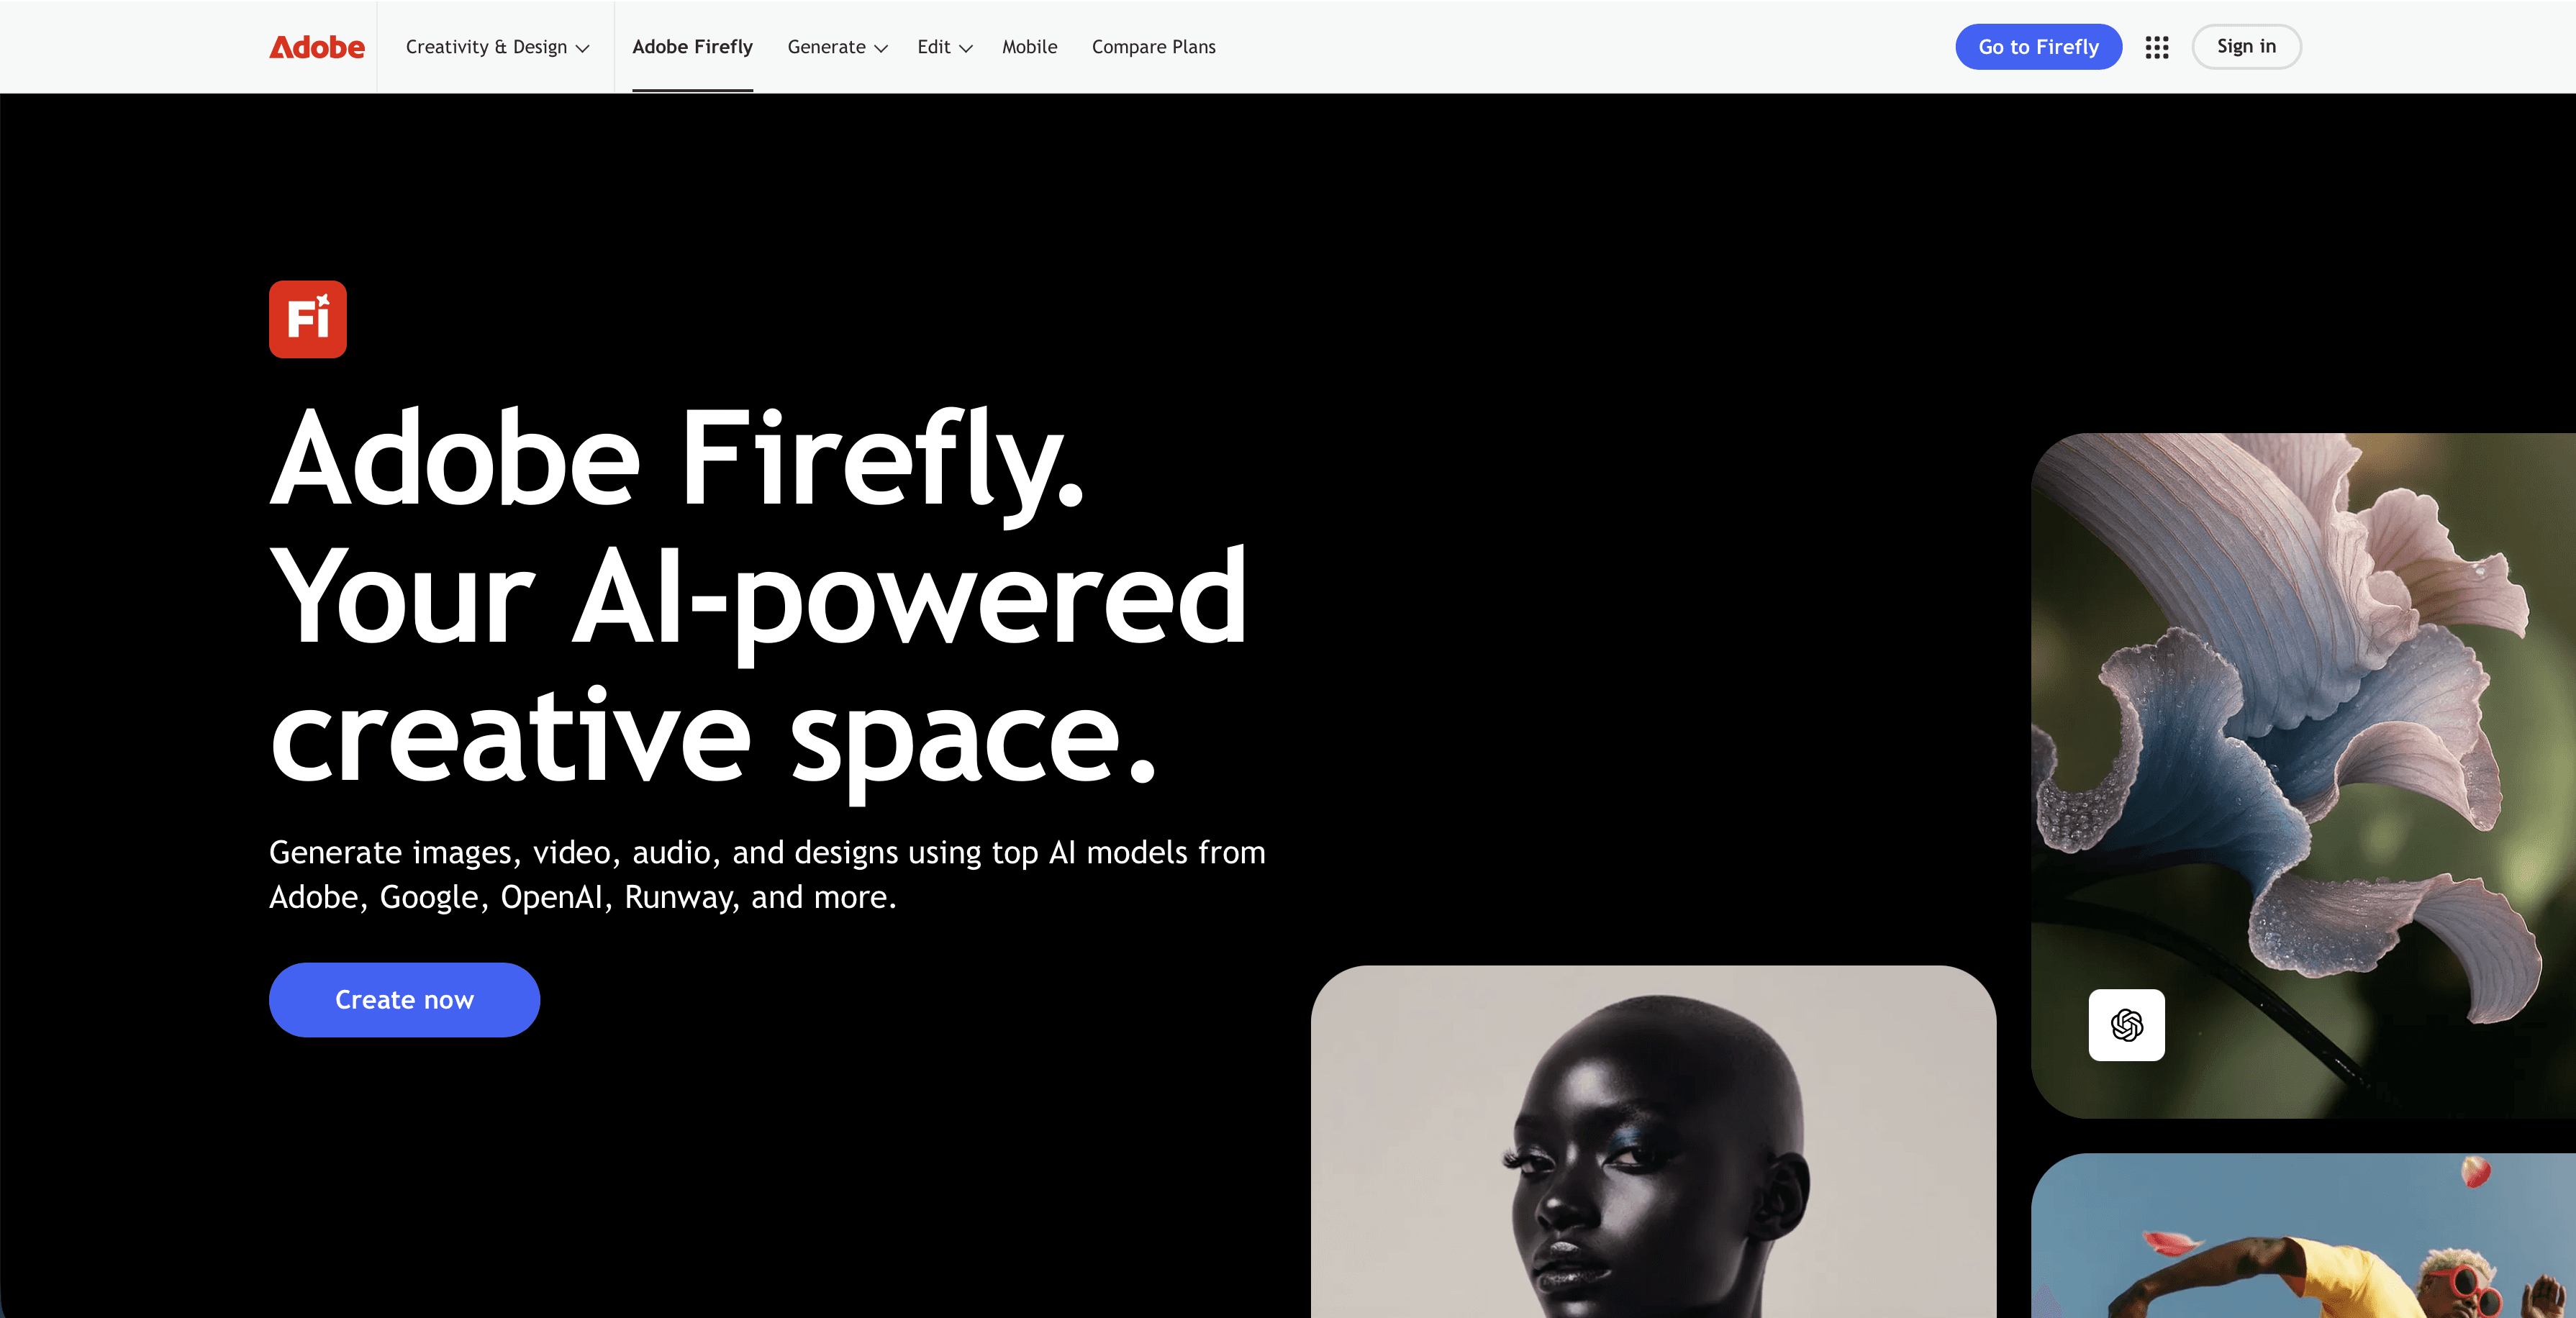Open the pink and blue flower image

pyautogui.click(x=2303, y=775)
